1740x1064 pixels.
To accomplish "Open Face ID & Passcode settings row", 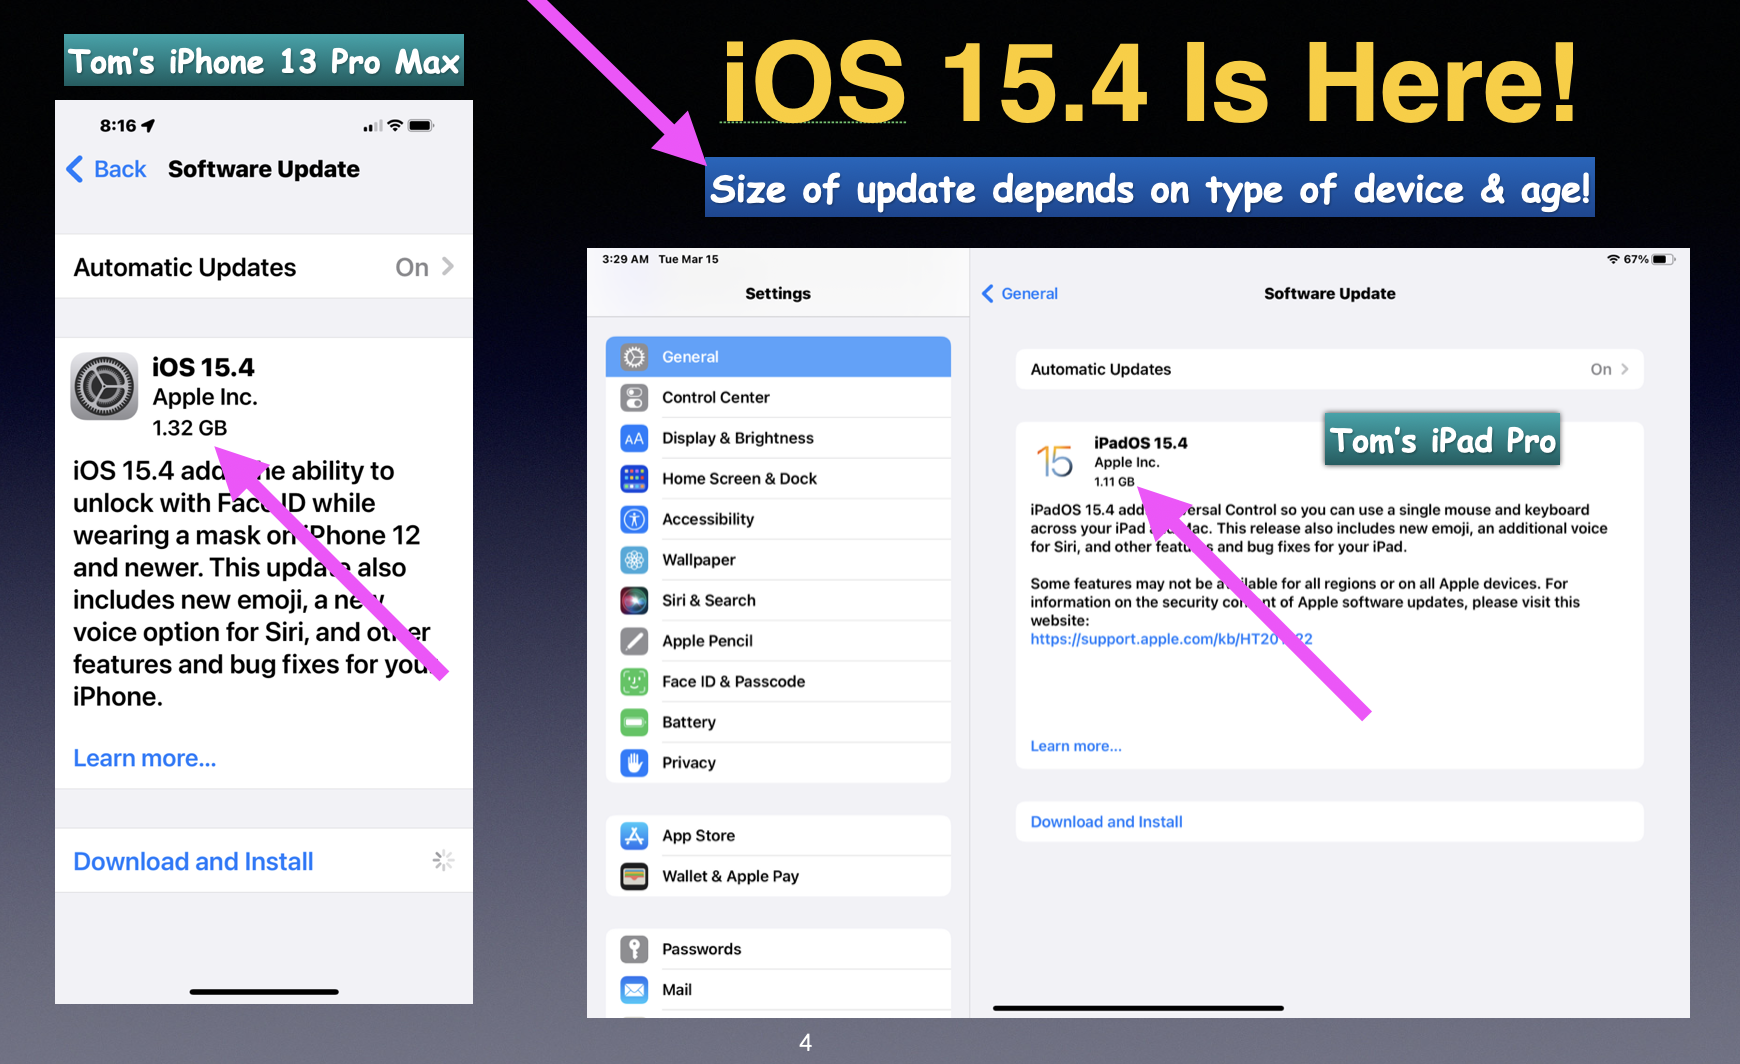I will [x=778, y=682].
